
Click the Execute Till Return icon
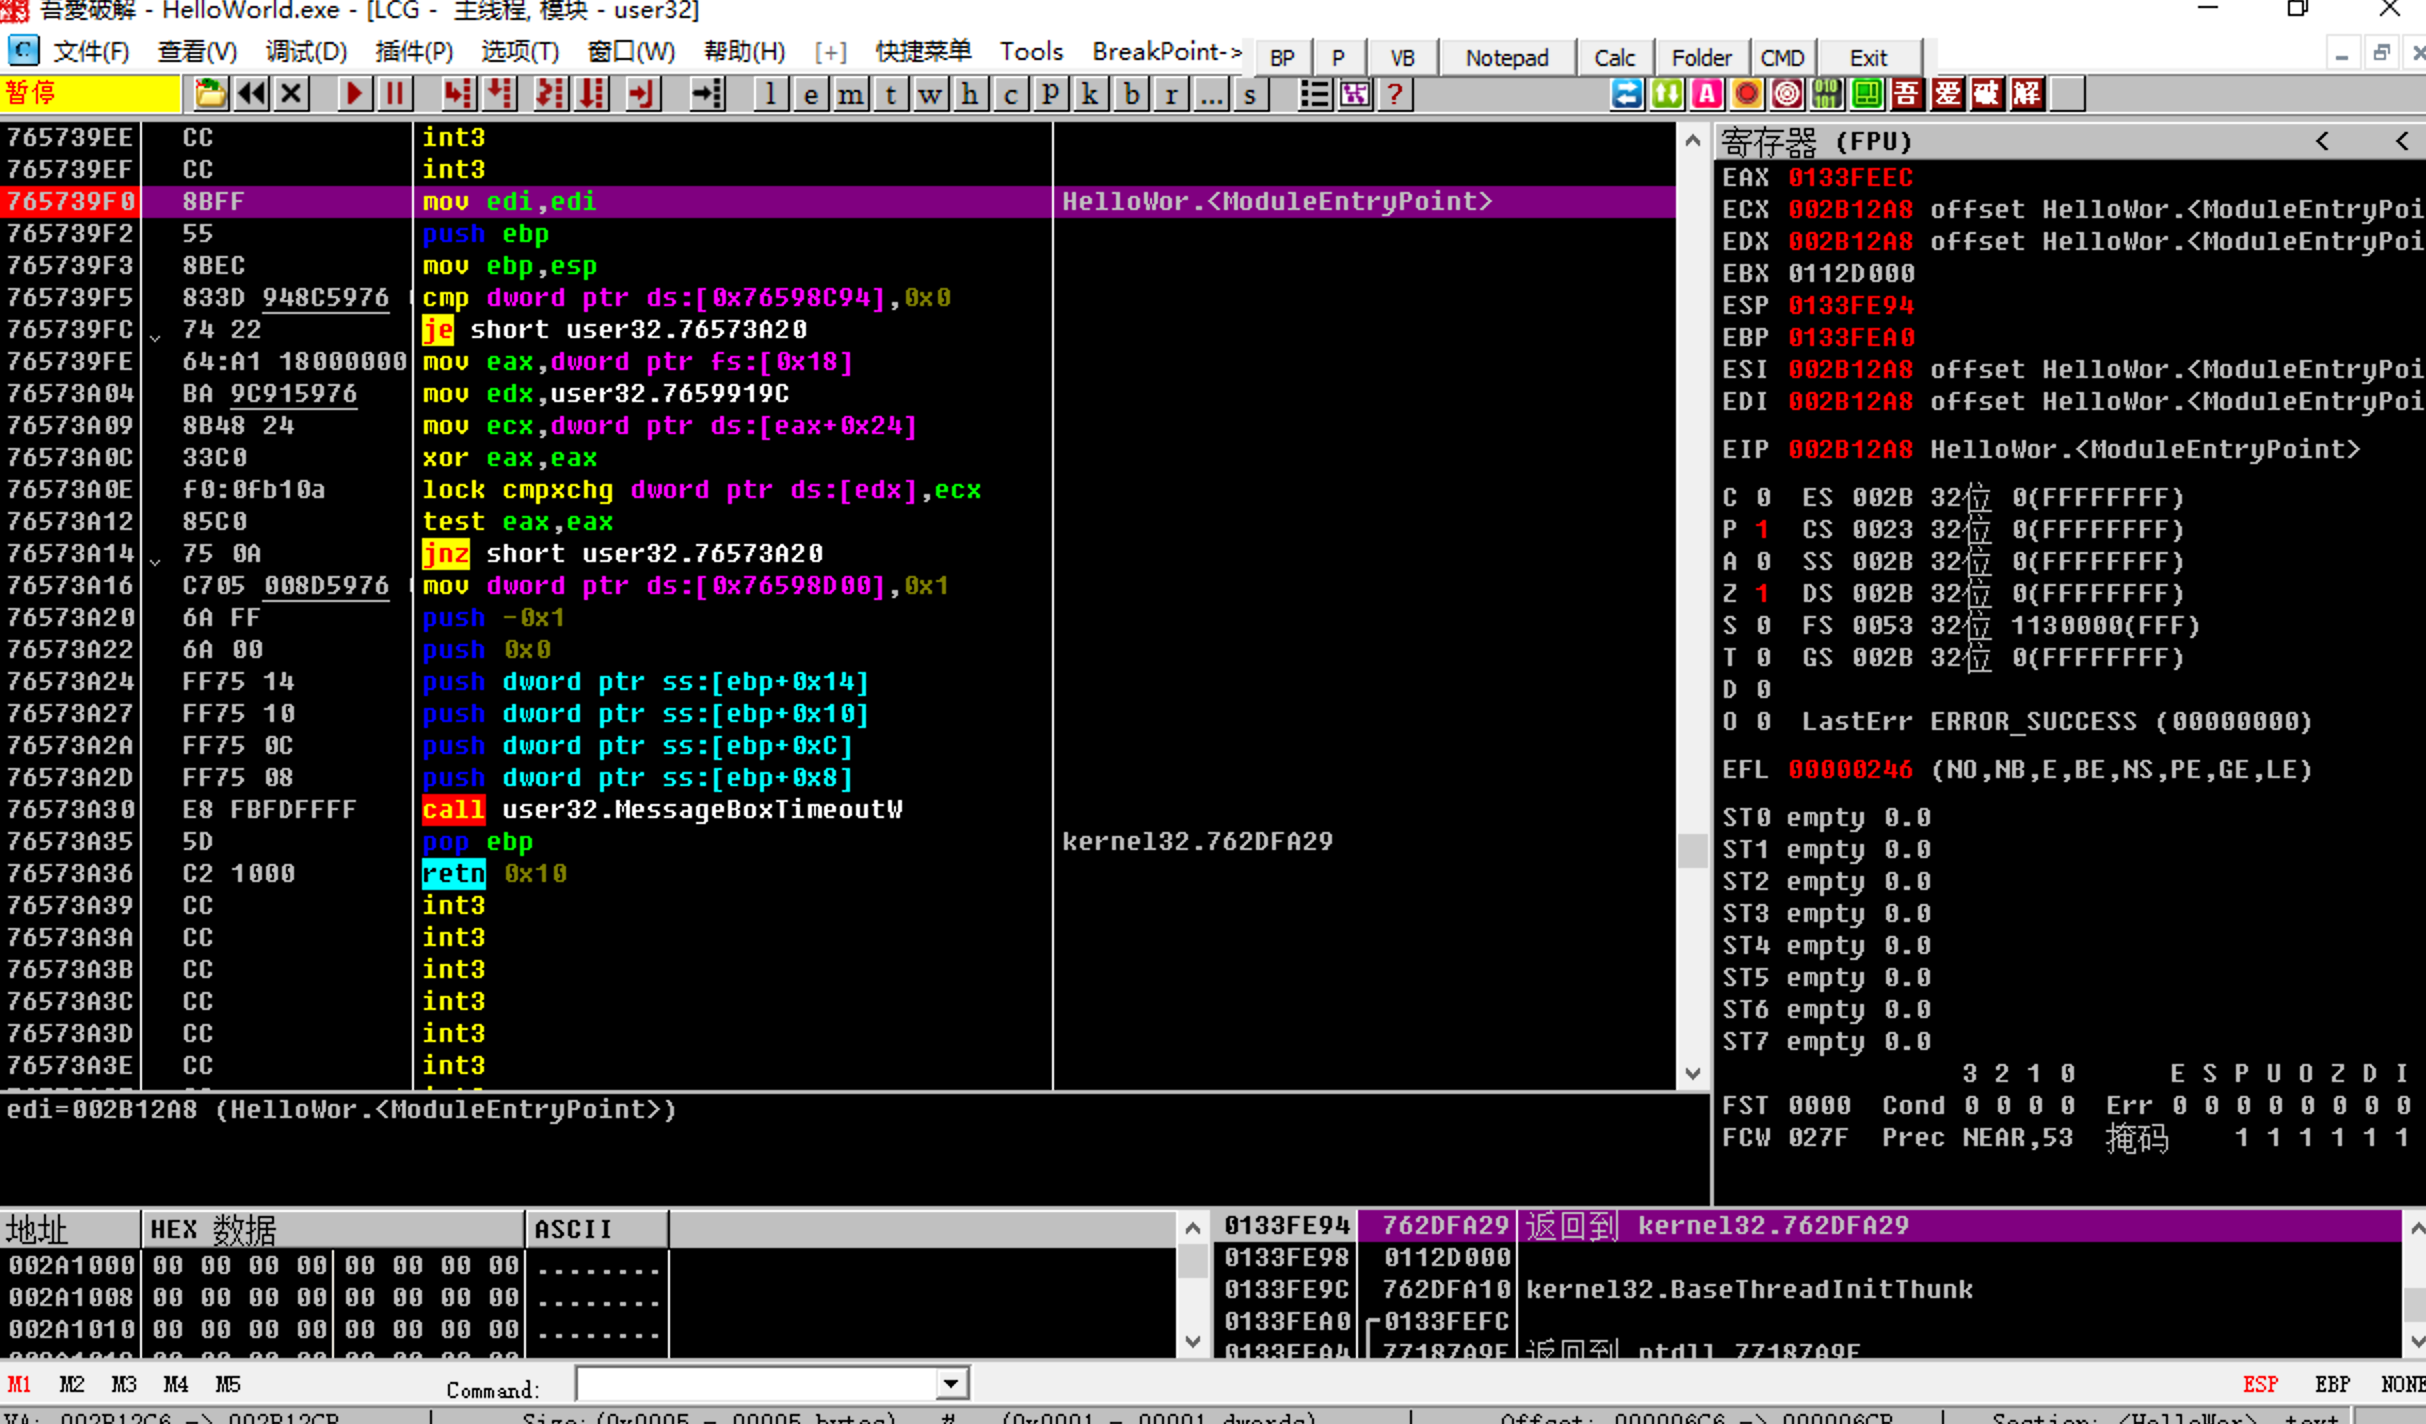pyautogui.click(x=641, y=94)
